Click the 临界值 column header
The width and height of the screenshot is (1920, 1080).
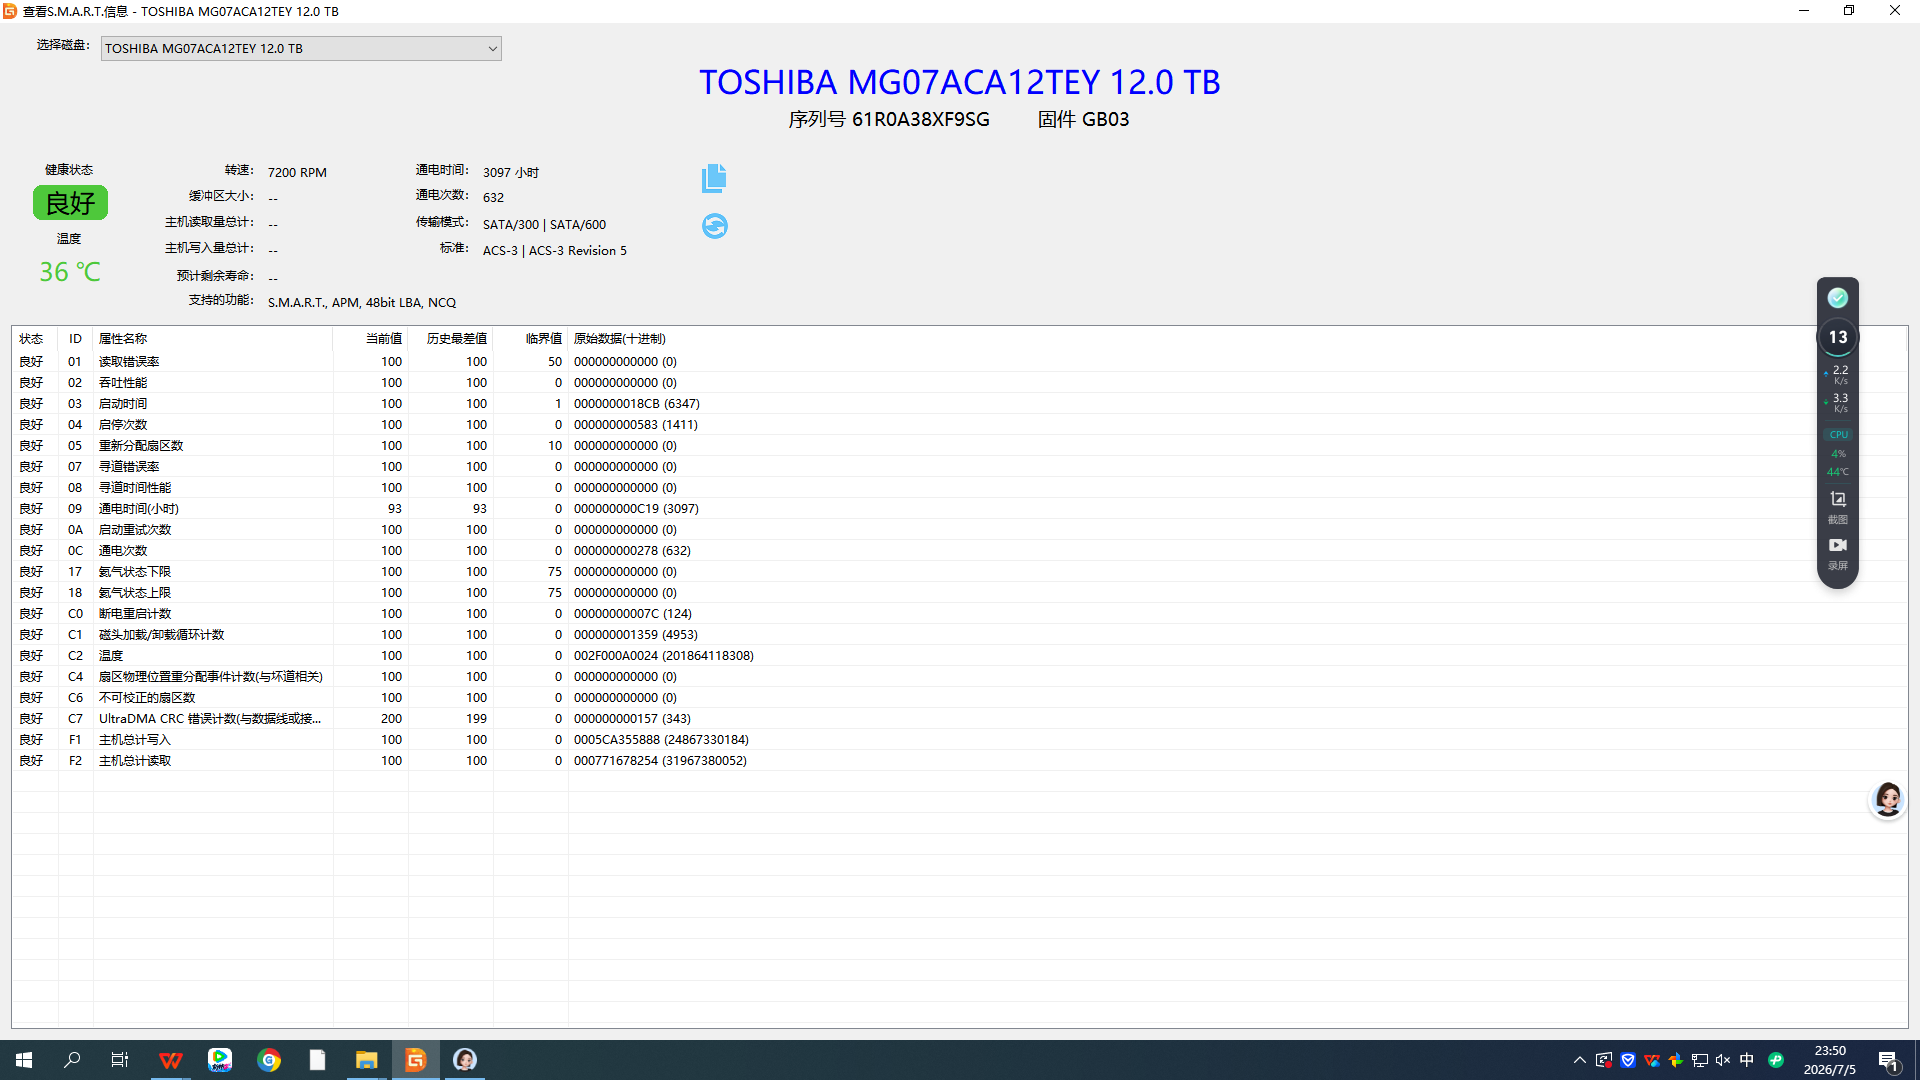click(x=531, y=339)
